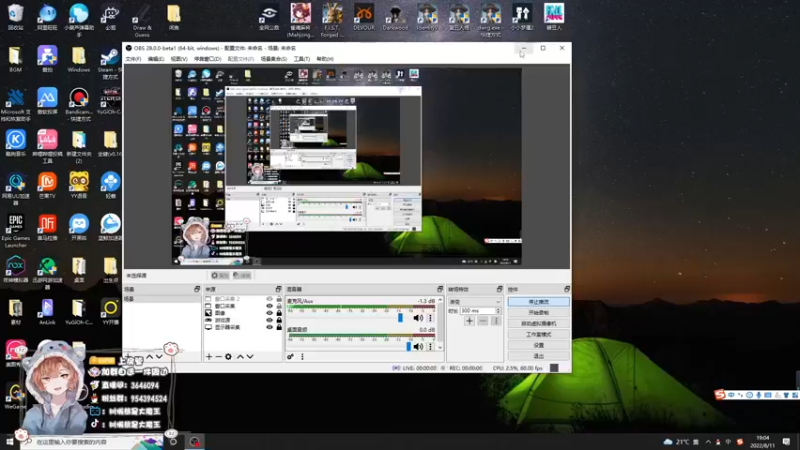The image size is (800, 450).
Task: Click Properties button above the Sources panel
Action: [219, 276]
